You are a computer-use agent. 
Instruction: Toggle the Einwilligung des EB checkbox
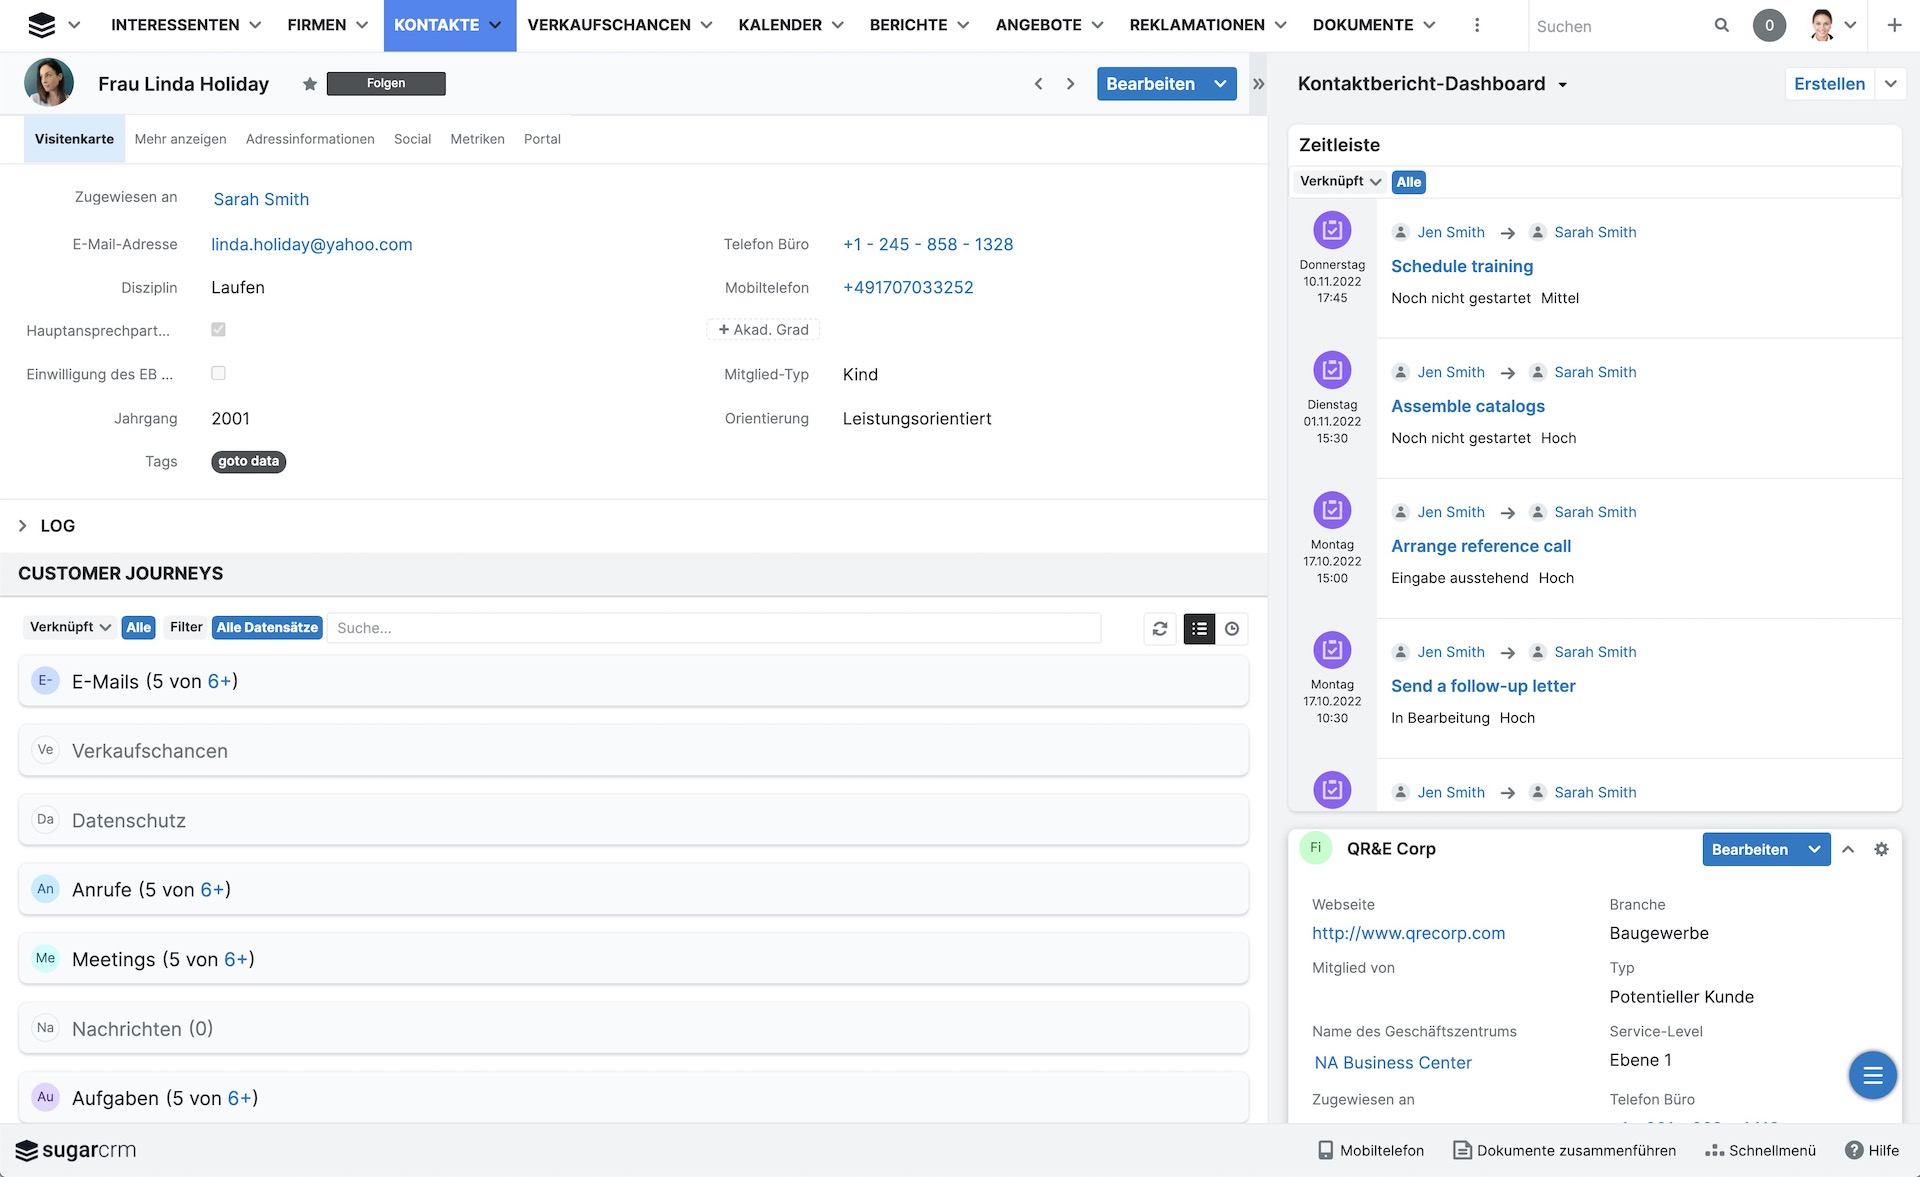218,374
